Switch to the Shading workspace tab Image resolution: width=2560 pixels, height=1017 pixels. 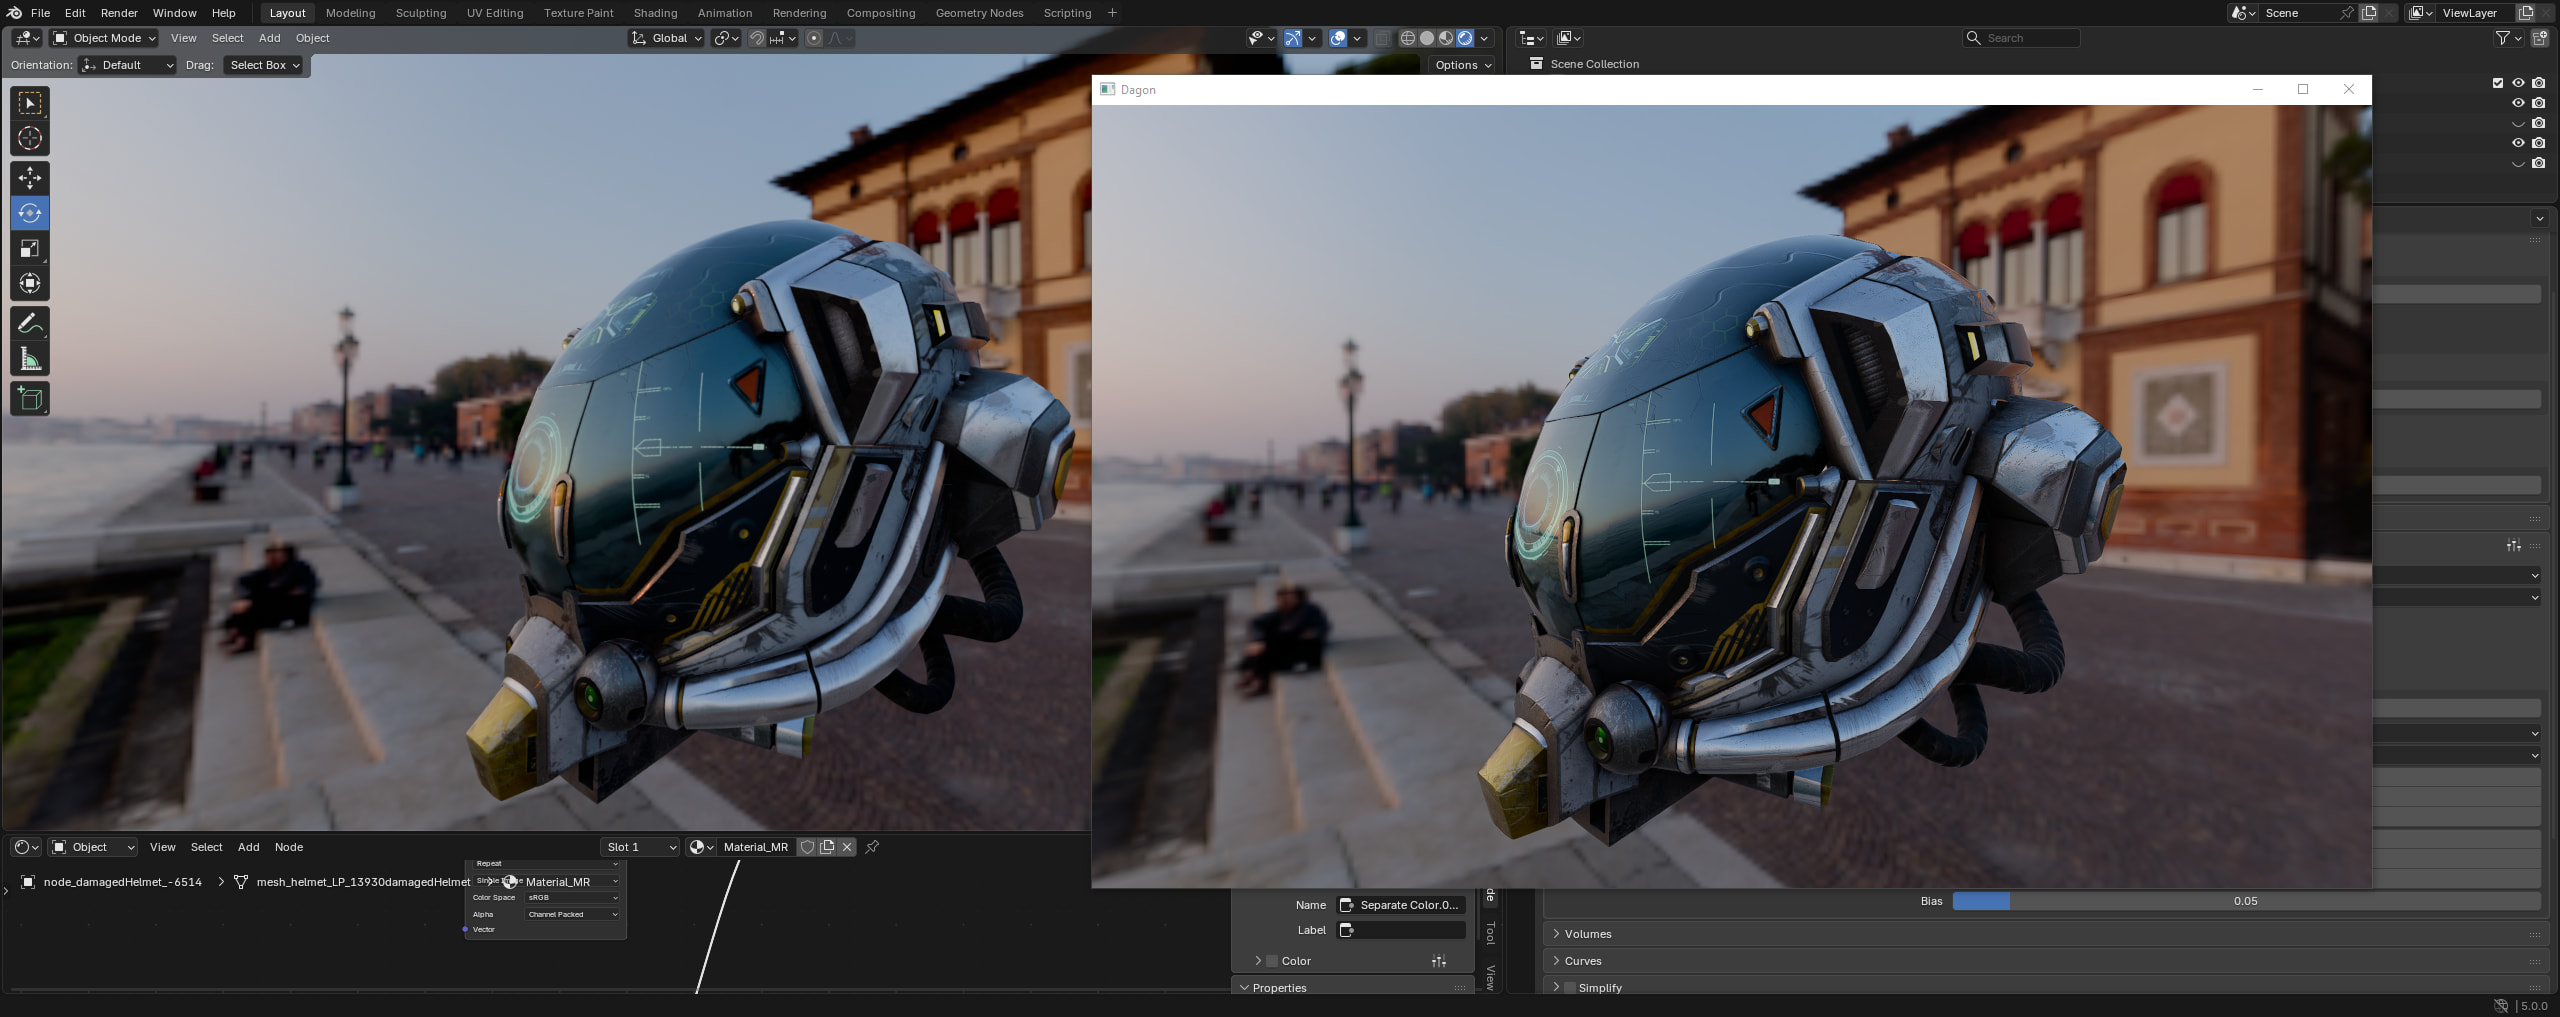point(655,13)
